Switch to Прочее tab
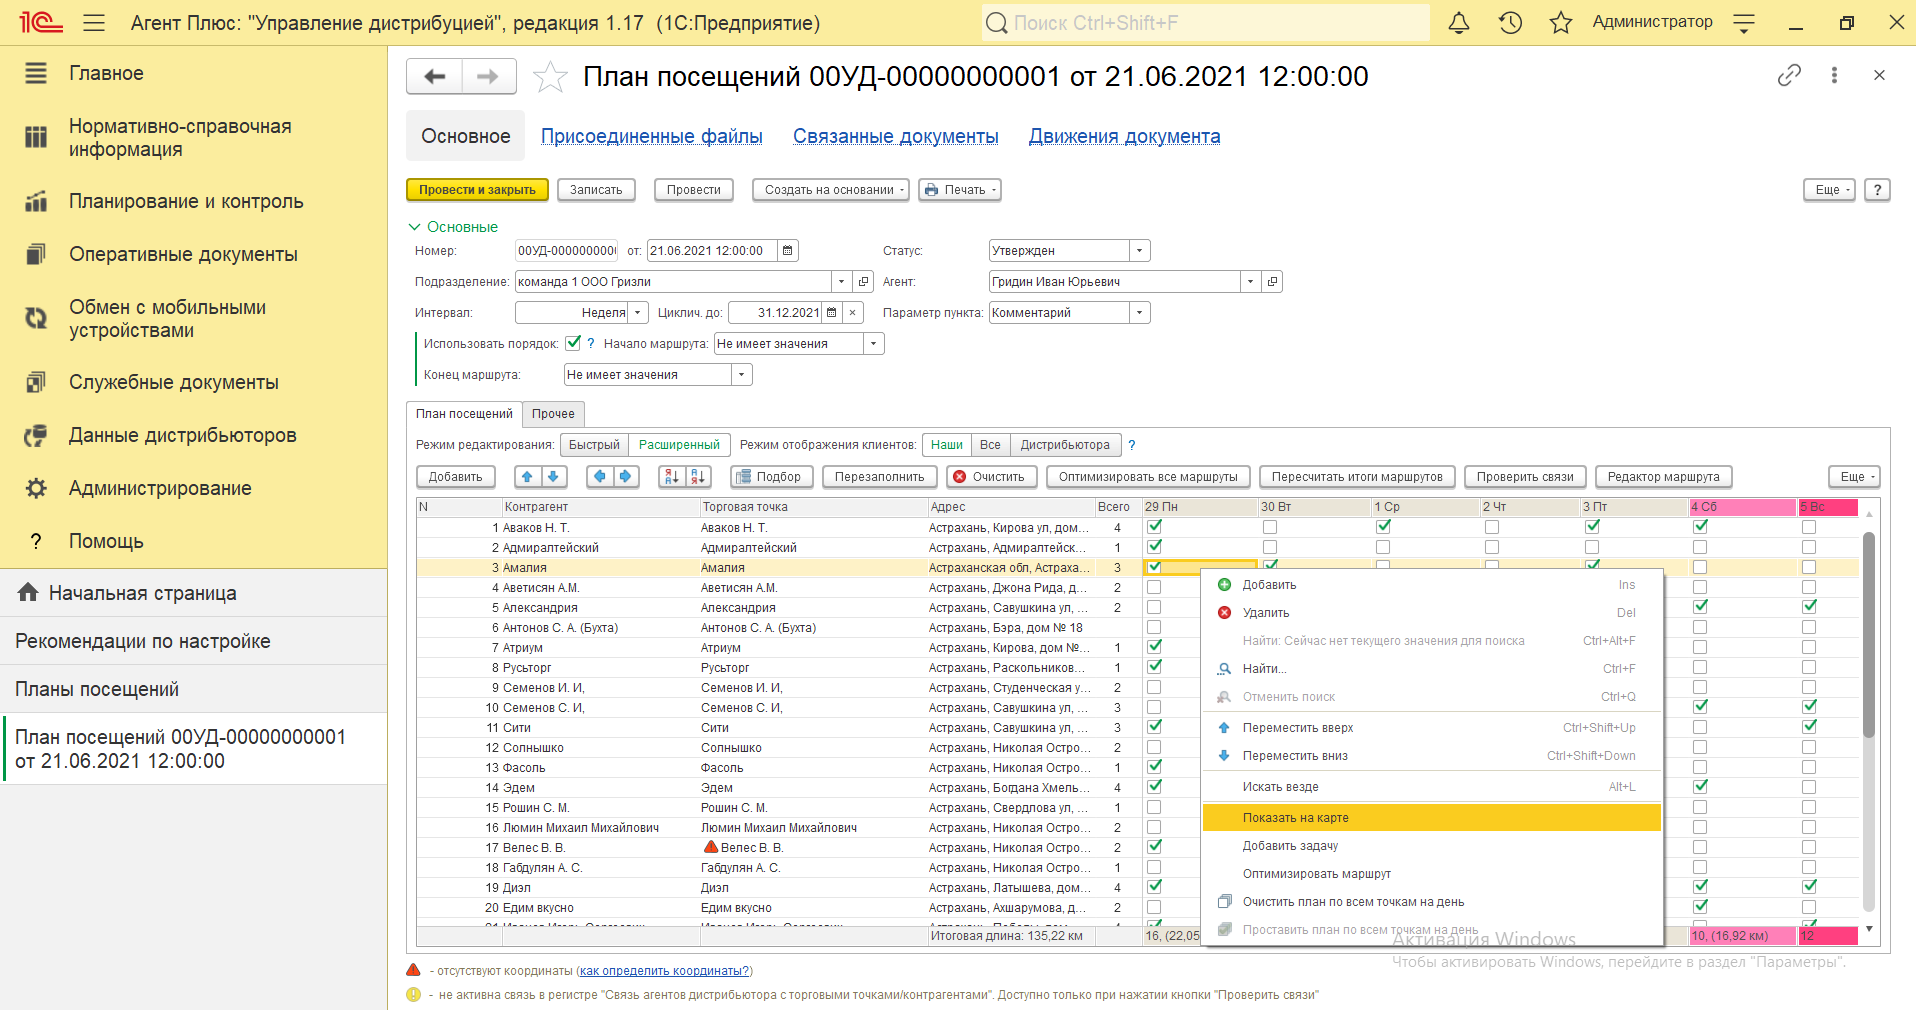This screenshot has width=1916, height=1010. tap(553, 414)
